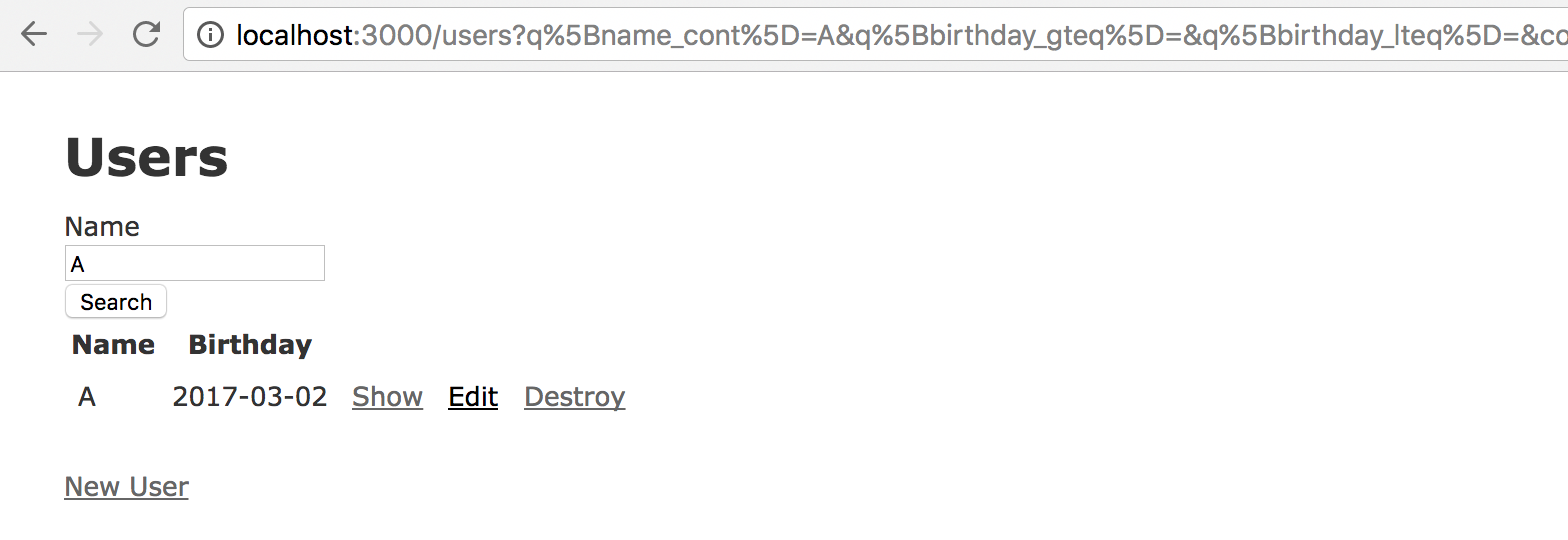
Task: Click Destroy link for user A
Action: 574,397
